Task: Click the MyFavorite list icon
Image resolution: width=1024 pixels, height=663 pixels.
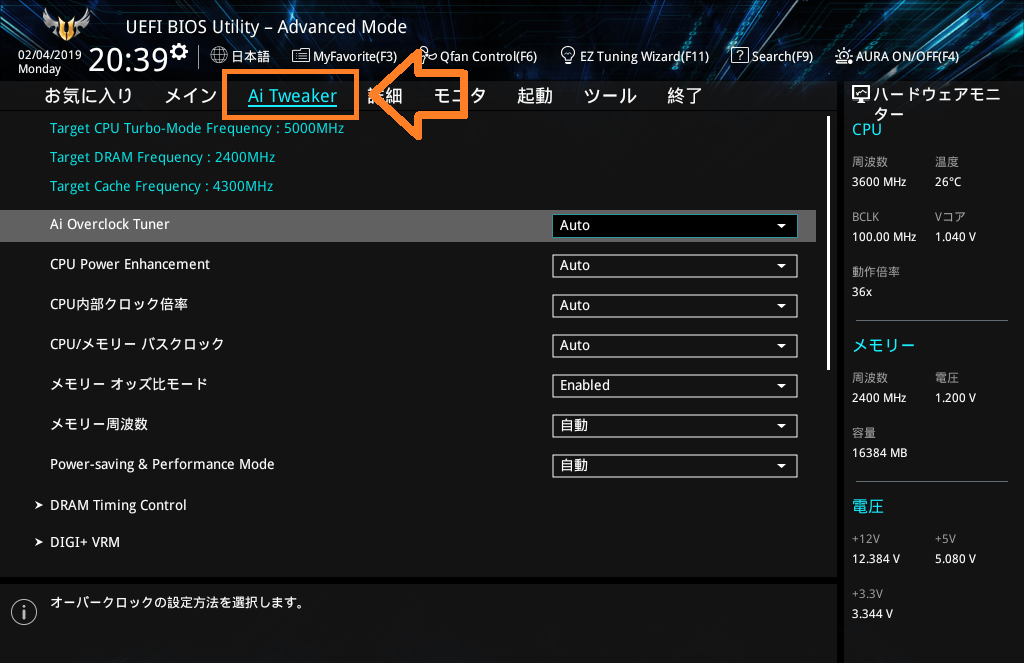Action: click(300, 56)
